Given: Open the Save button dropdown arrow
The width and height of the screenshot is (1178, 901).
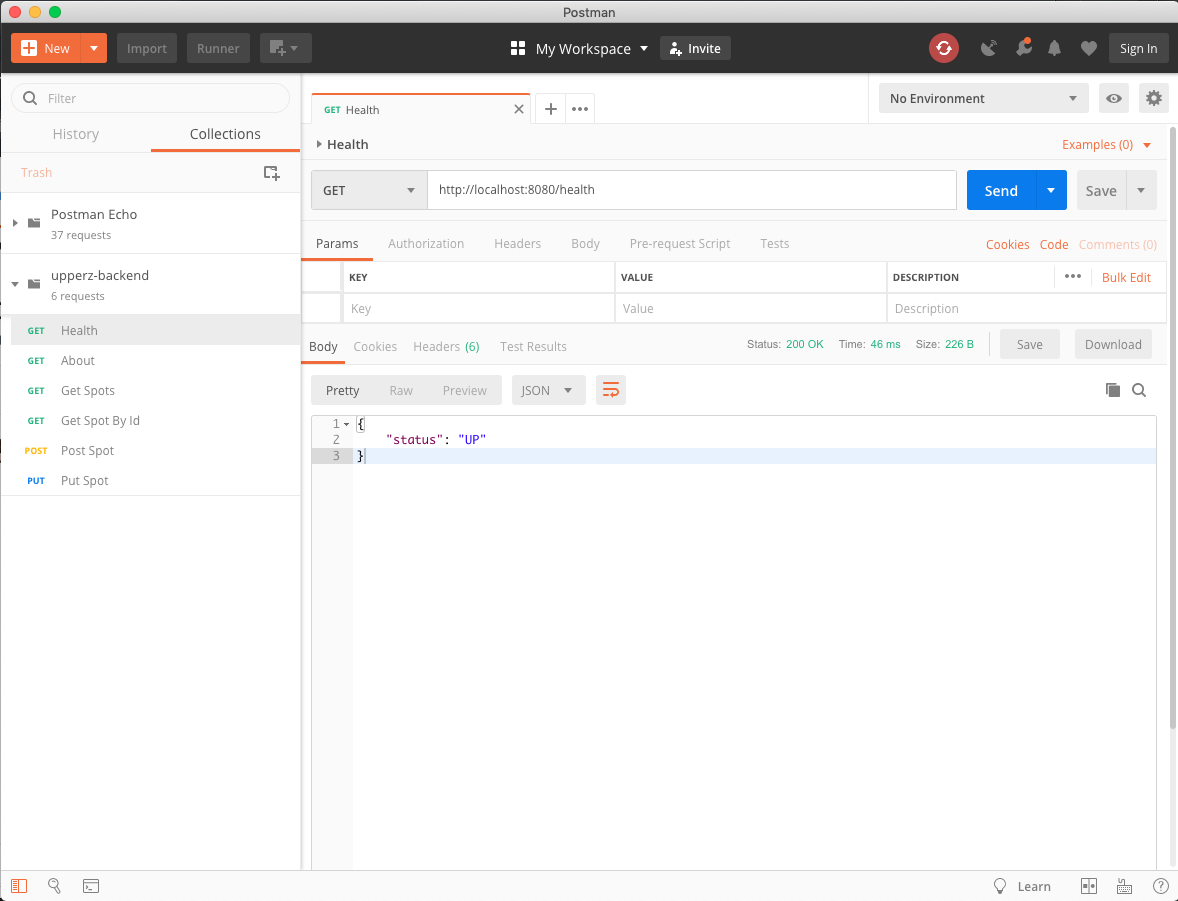Looking at the screenshot, I should tap(1141, 190).
